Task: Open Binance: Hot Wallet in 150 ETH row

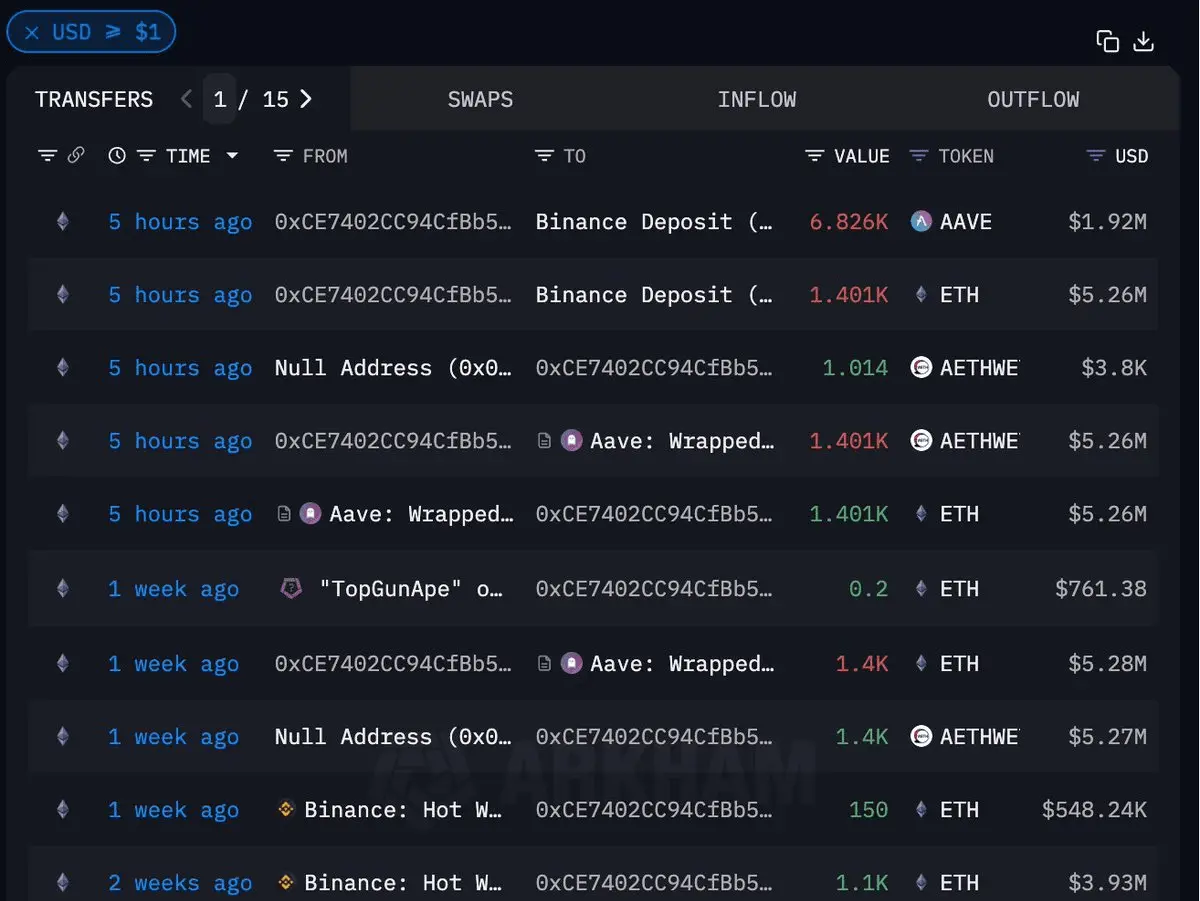Action: (x=403, y=810)
